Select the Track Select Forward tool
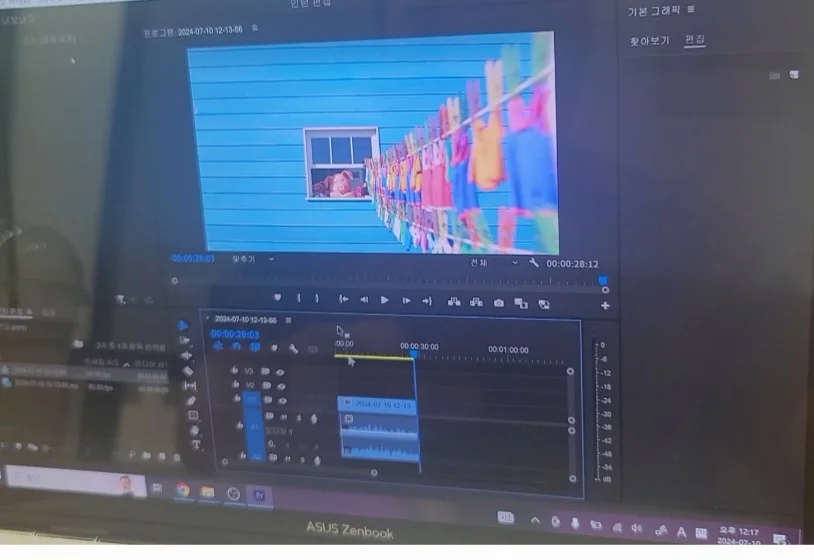This screenshot has width=814, height=560. (x=184, y=340)
